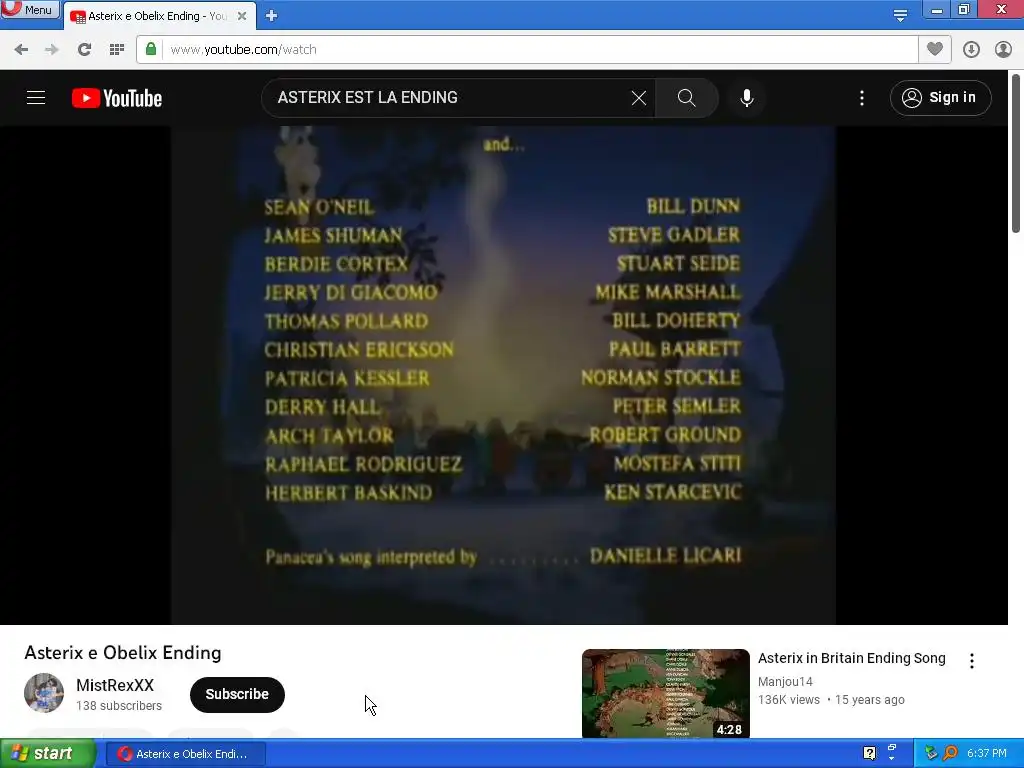The width and height of the screenshot is (1024, 768).
Task: Open YouTube settings three-dot menu
Action: 862,98
